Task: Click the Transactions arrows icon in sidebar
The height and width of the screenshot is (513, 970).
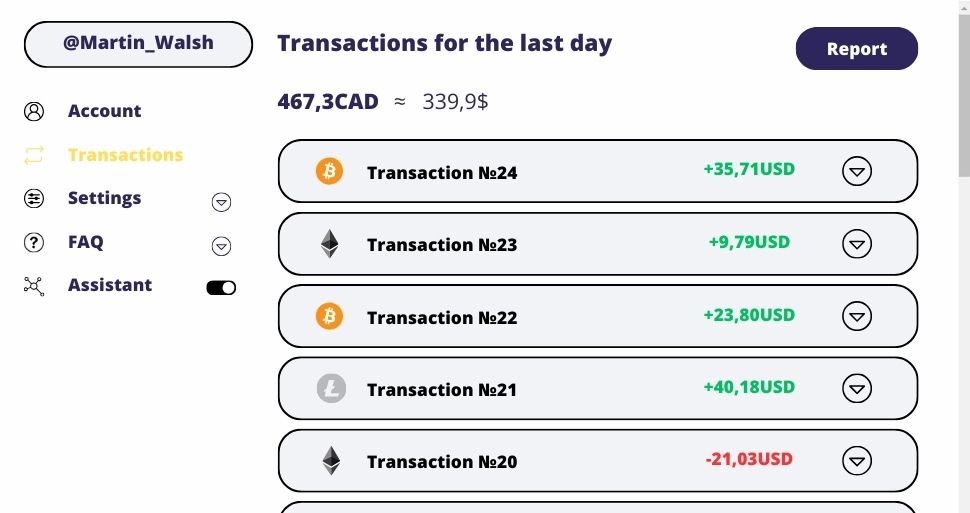Action: pos(34,155)
